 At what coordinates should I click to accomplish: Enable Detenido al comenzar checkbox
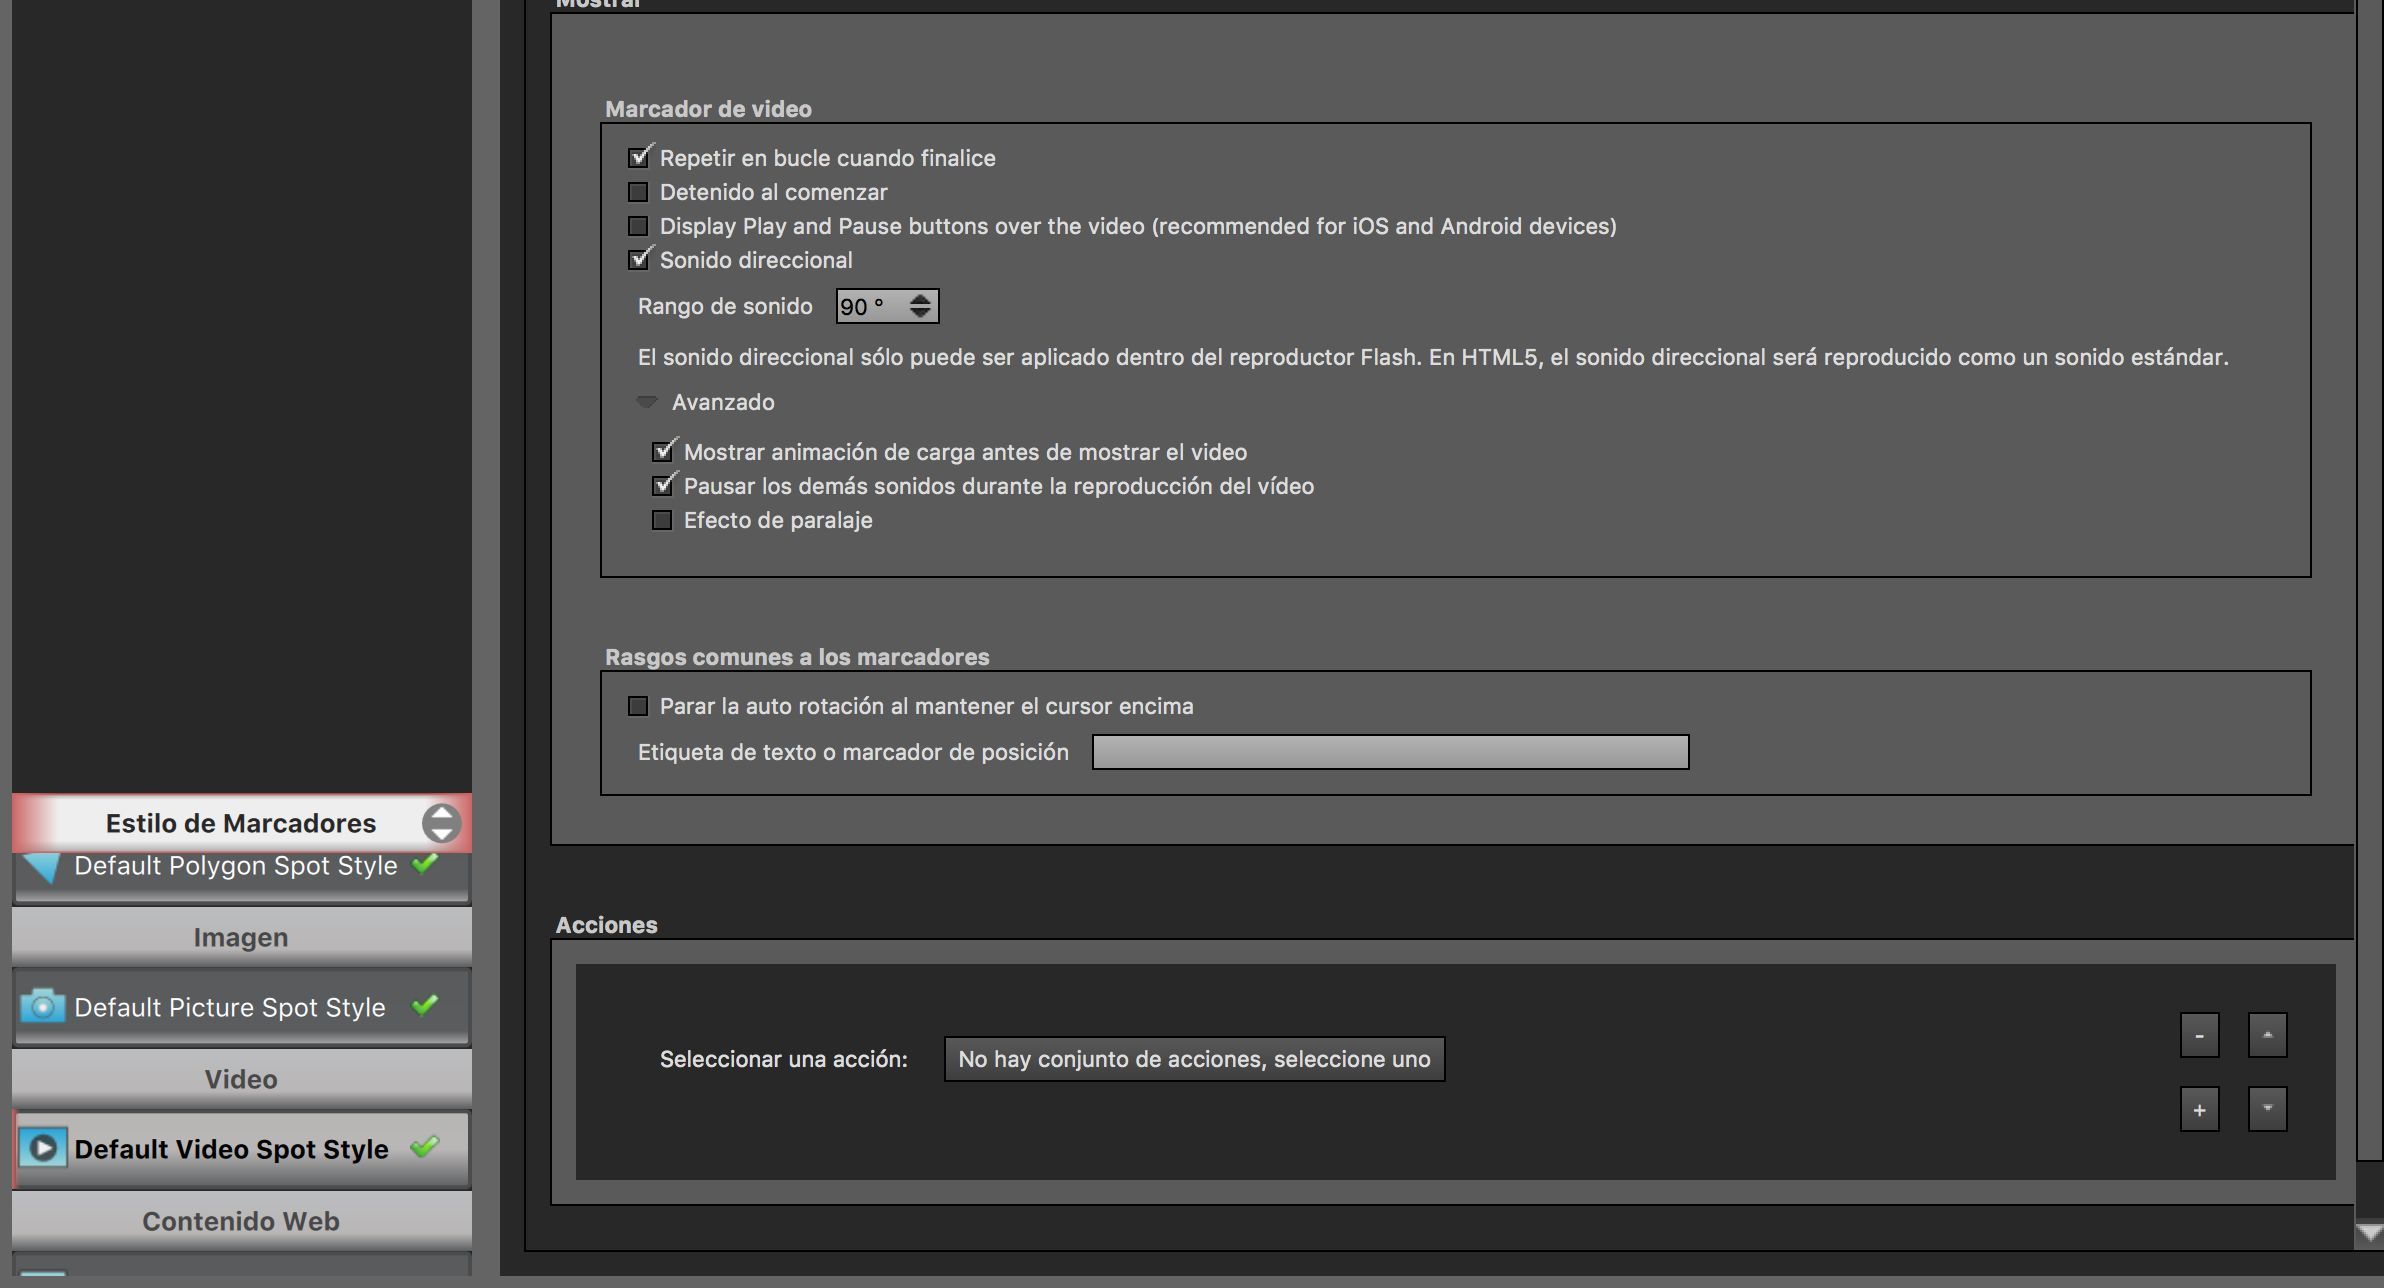pos(638,192)
